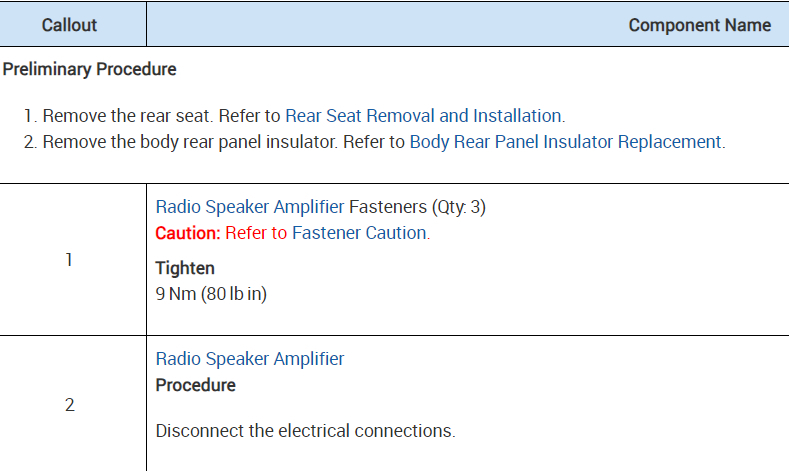Click the red Caution: label
The width and height of the screenshot is (789, 471).
coord(188,233)
